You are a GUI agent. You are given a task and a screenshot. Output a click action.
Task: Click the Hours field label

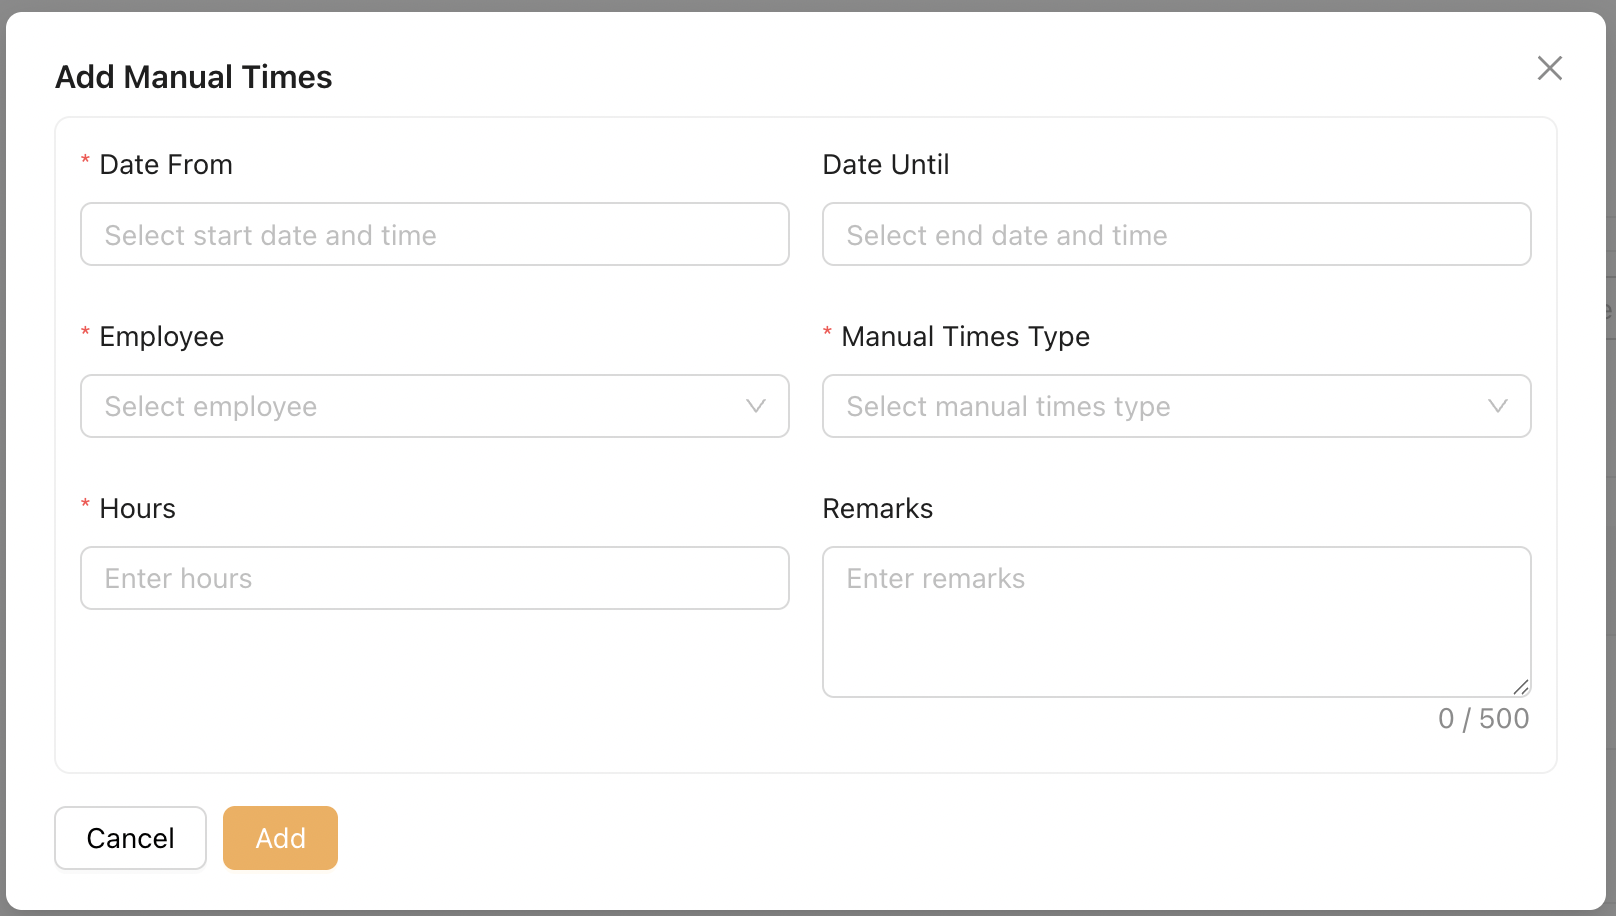[138, 509]
